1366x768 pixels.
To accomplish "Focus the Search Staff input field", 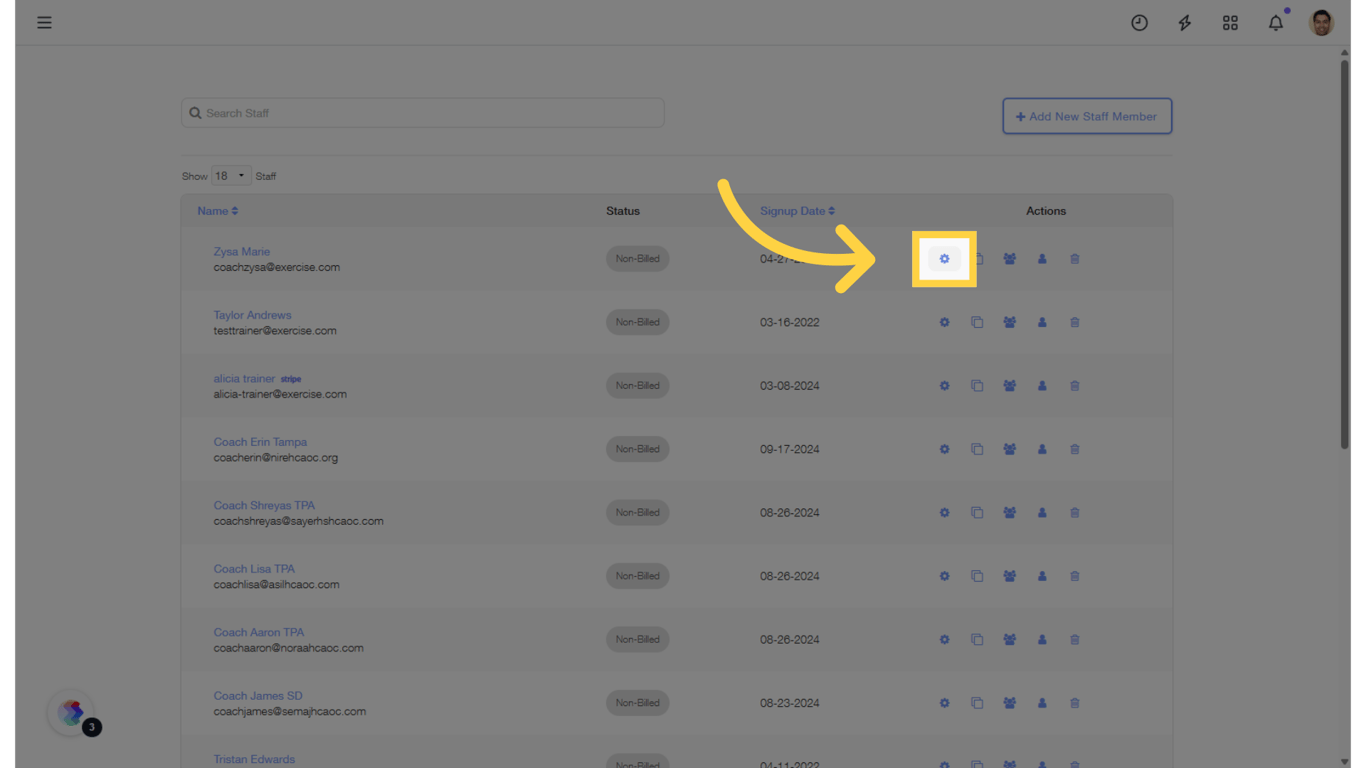I will pos(423,113).
